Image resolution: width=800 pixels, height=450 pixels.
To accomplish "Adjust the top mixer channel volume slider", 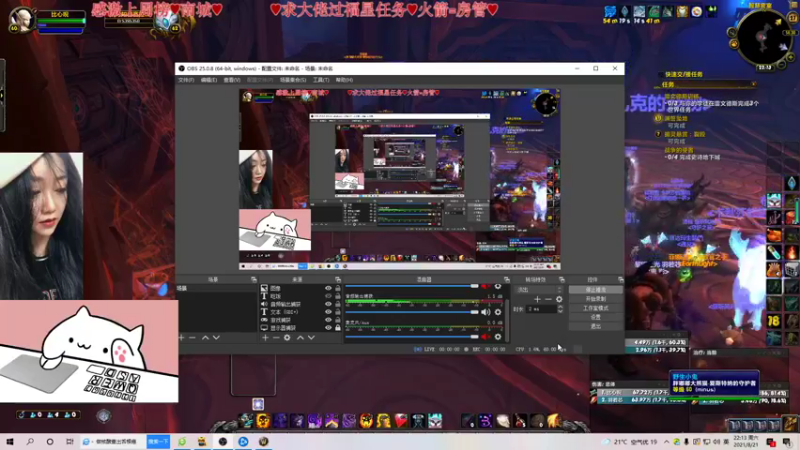I will pyautogui.click(x=412, y=286).
